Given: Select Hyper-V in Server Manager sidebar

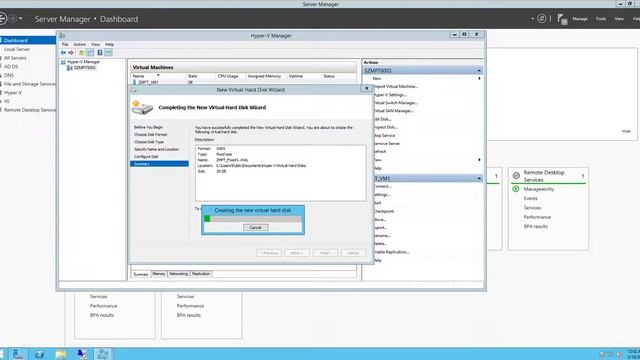Looking at the screenshot, I should (x=13, y=93).
